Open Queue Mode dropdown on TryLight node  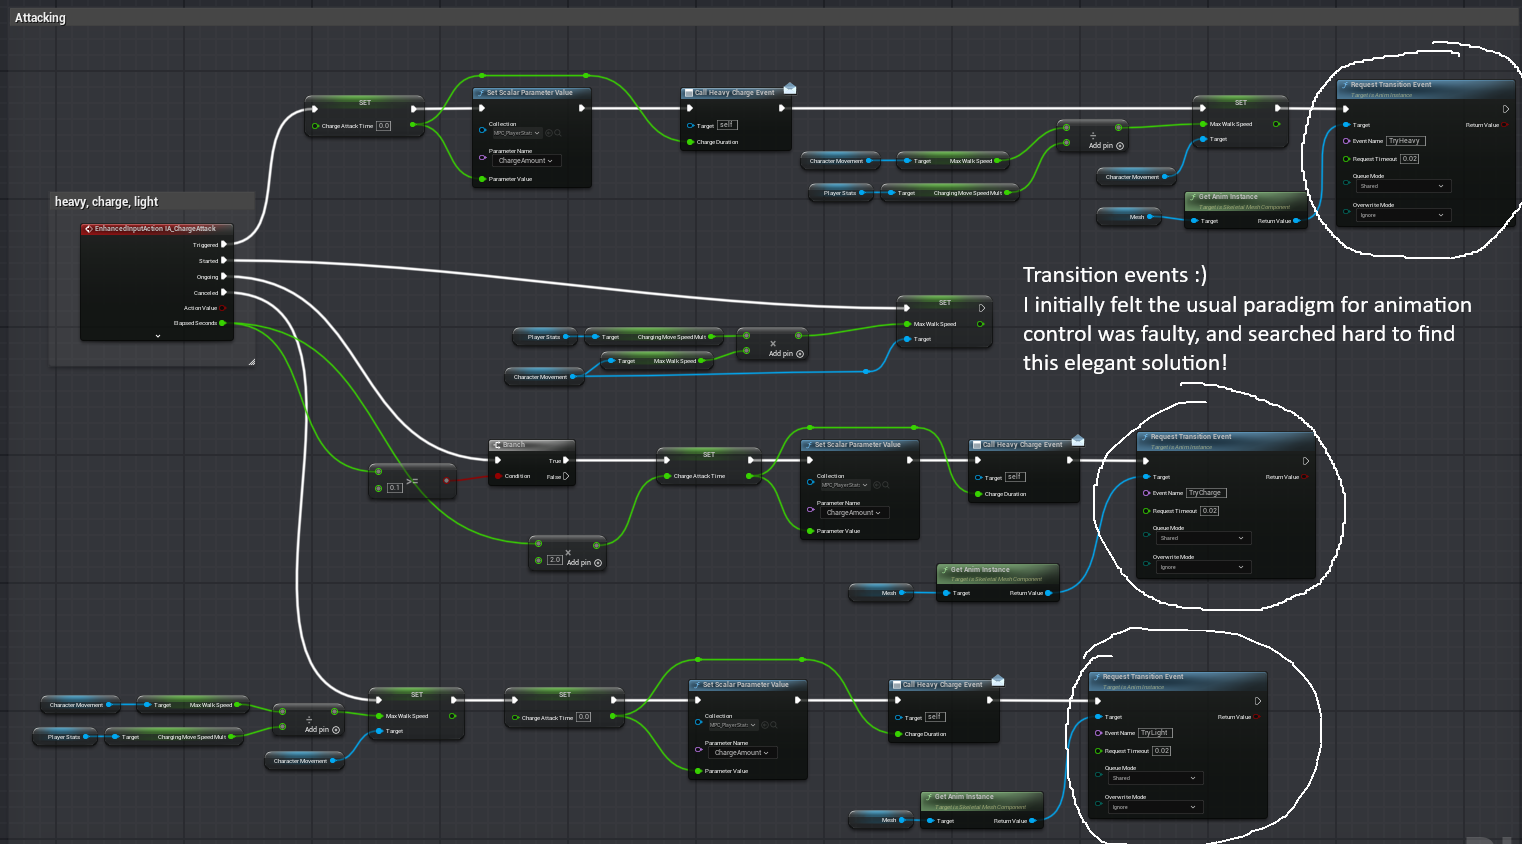point(1156,778)
